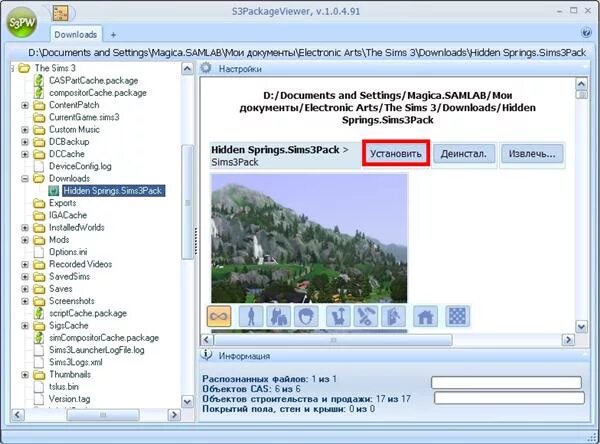Viewport: 600px width, 444px height.
Task: Expand the InstalledWorlds folder node
Action: click(x=25, y=227)
